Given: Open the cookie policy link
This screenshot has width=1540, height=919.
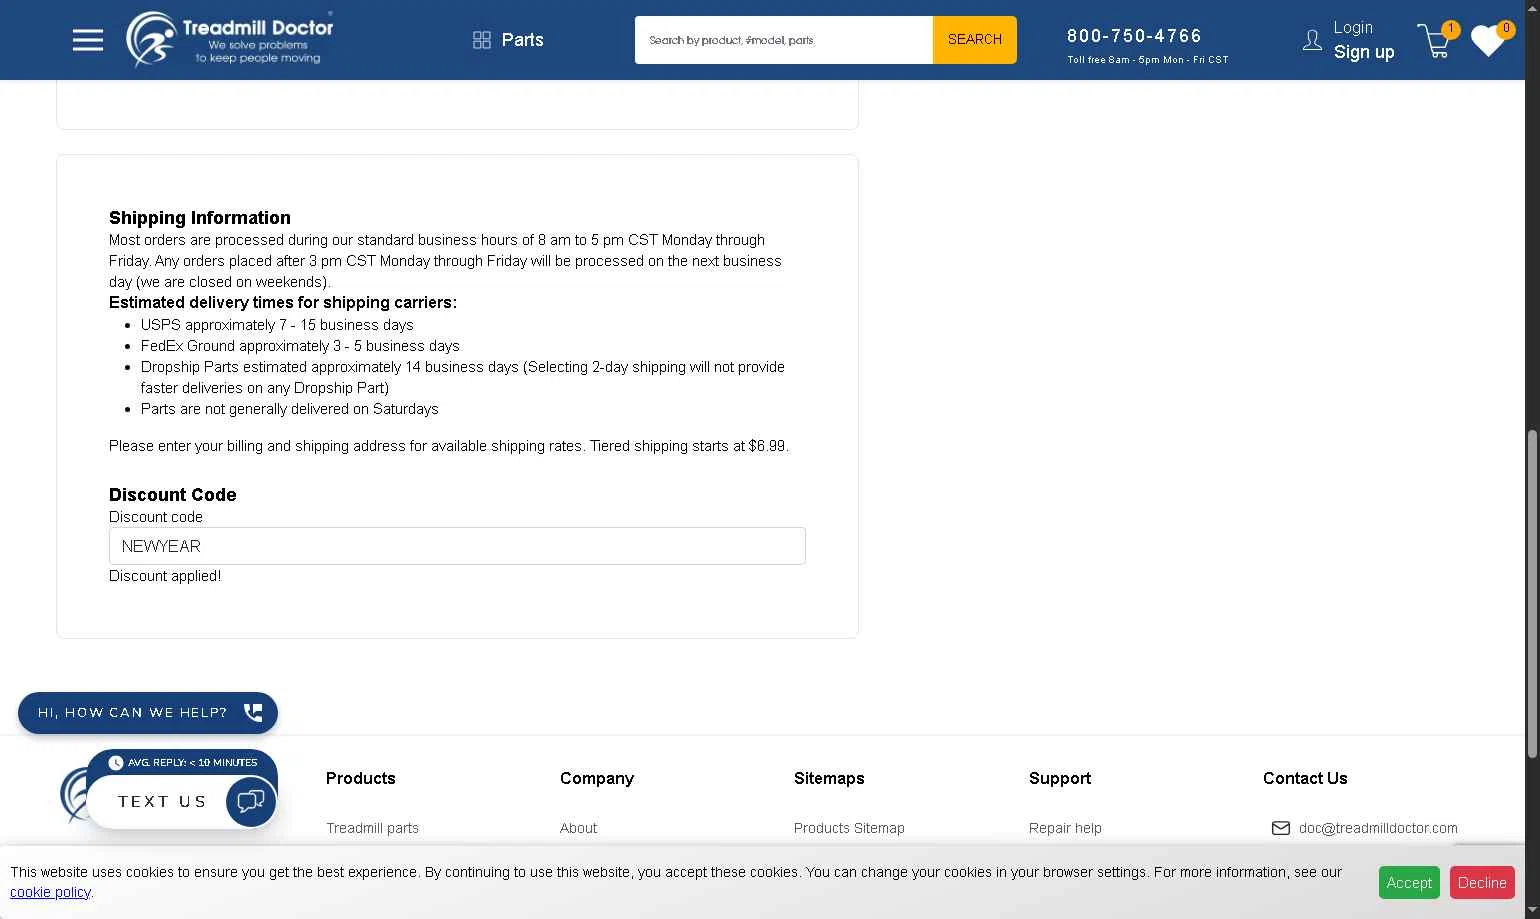Looking at the screenshot, I should 50,892.
